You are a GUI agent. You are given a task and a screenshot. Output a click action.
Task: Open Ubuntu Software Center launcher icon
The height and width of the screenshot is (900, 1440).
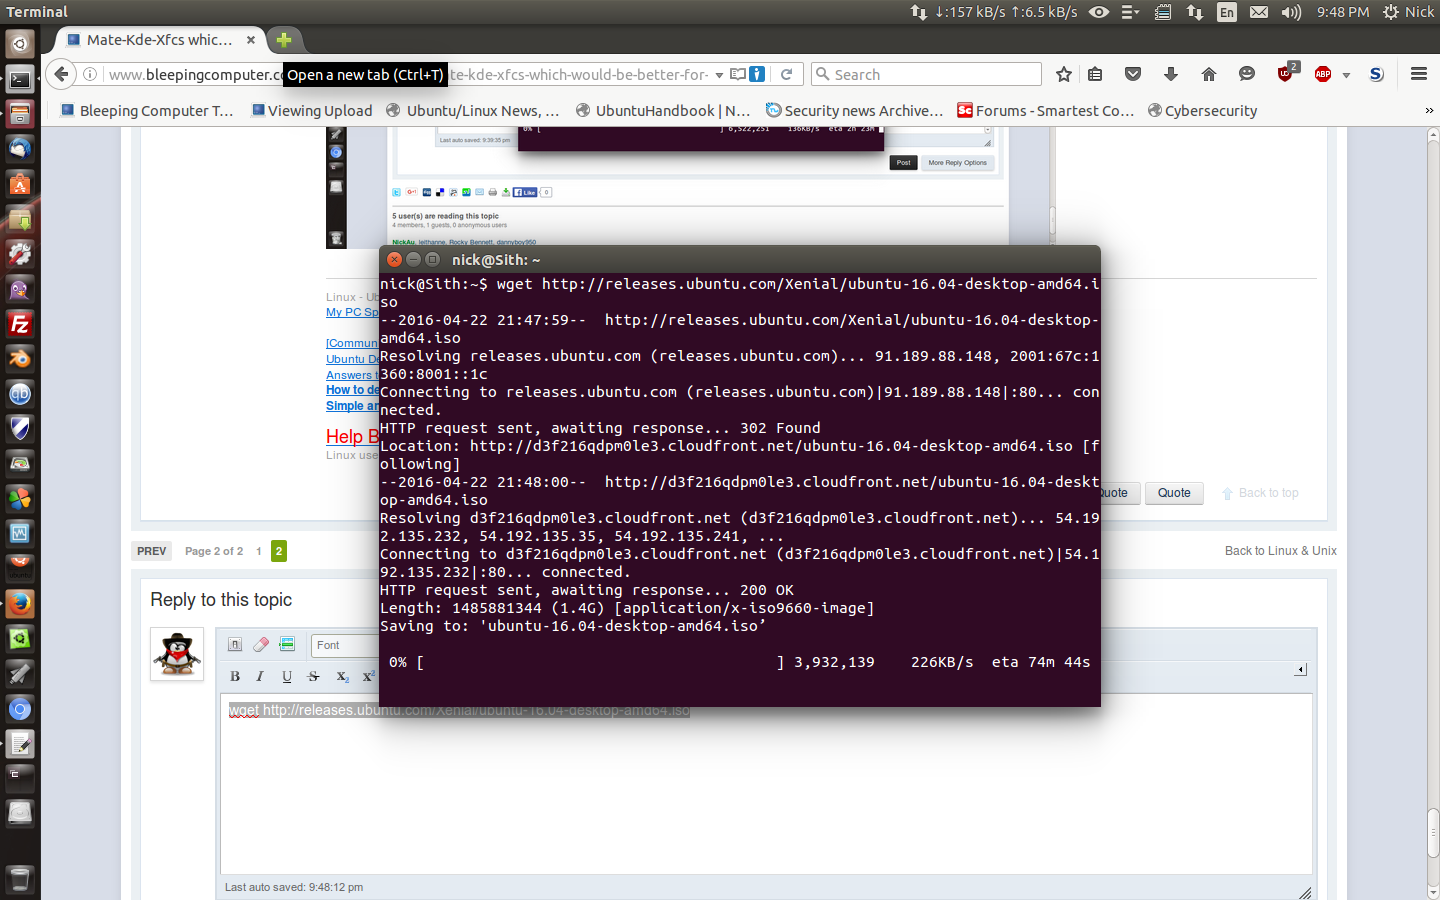(20, 184)
